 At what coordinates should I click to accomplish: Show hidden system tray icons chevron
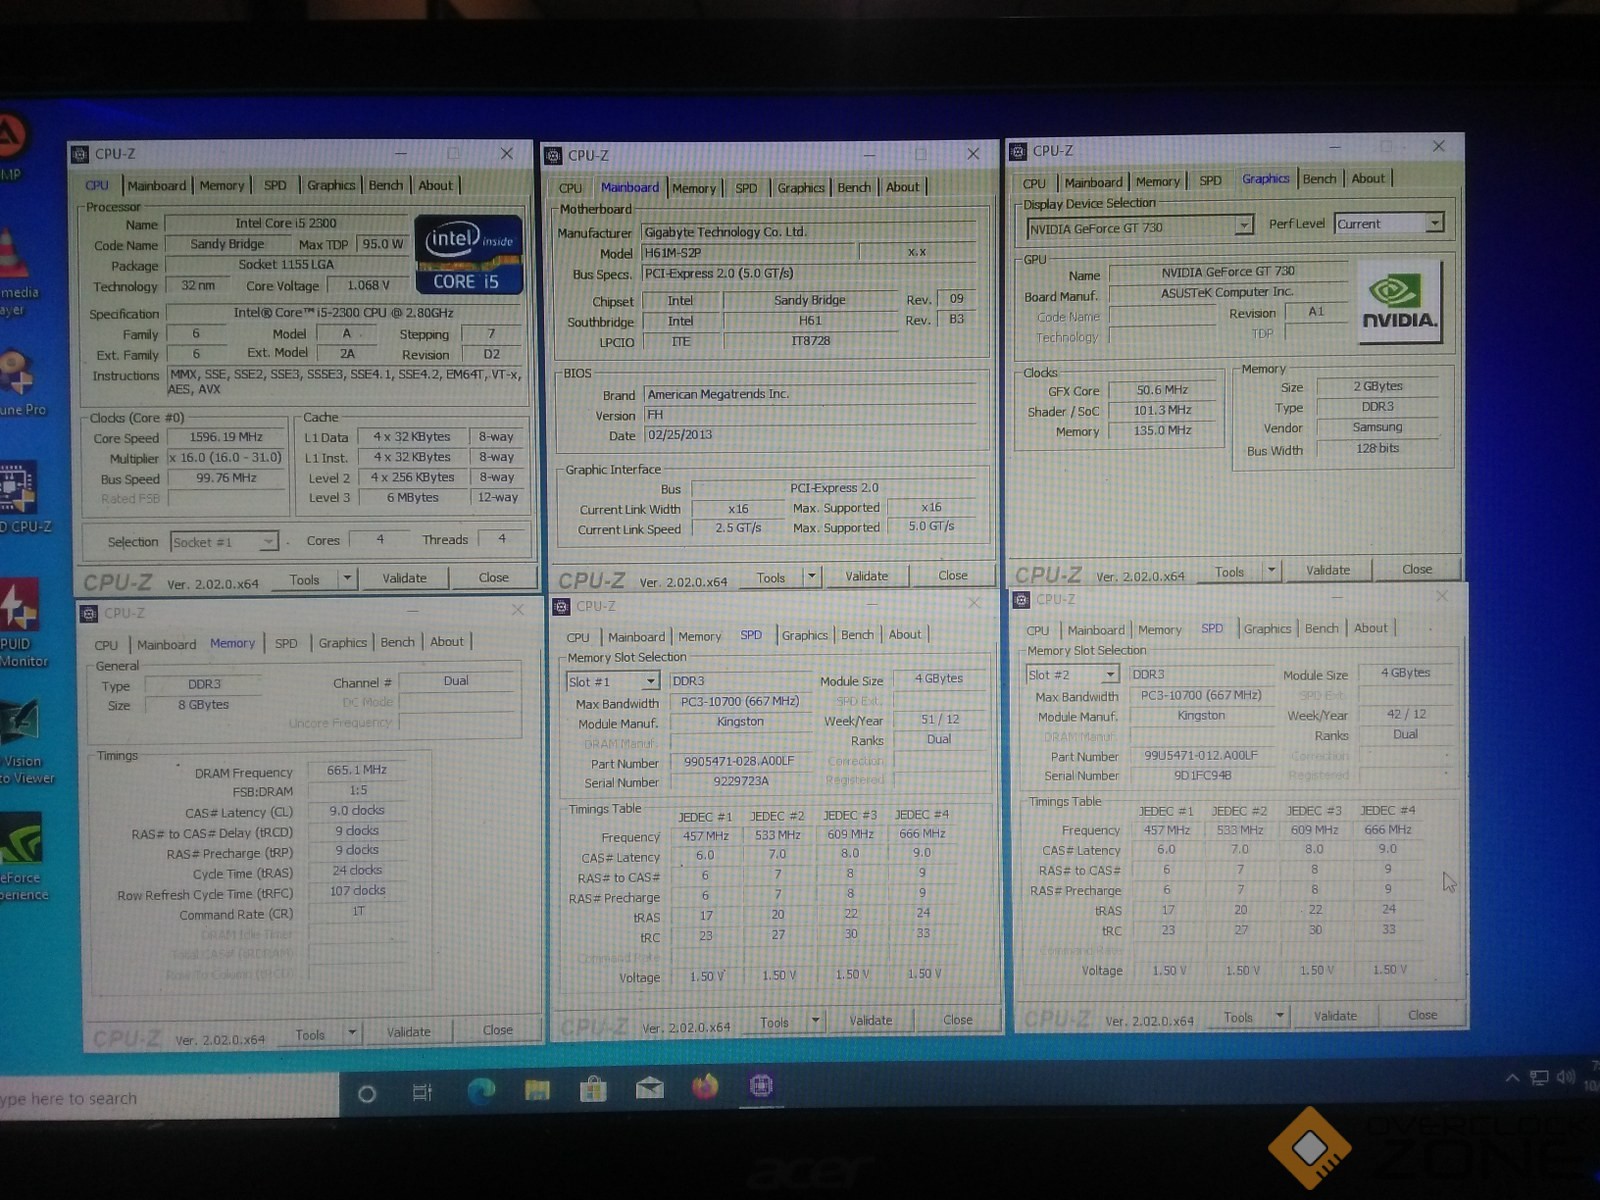click(x=1512, y=1078)
